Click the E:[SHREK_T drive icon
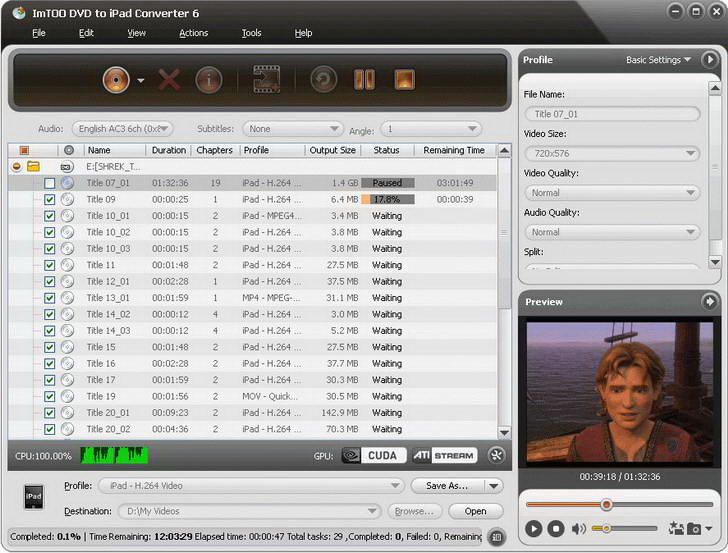This screenshot has width=728, height=553. click(x=67, y=167)
